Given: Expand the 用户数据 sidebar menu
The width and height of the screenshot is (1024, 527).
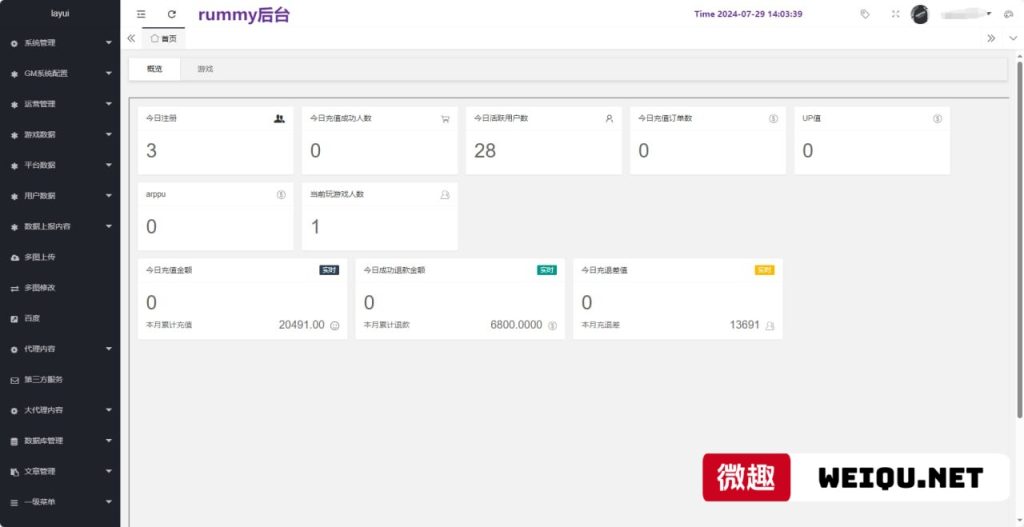Looking at the screenshot, I should 60,196.
